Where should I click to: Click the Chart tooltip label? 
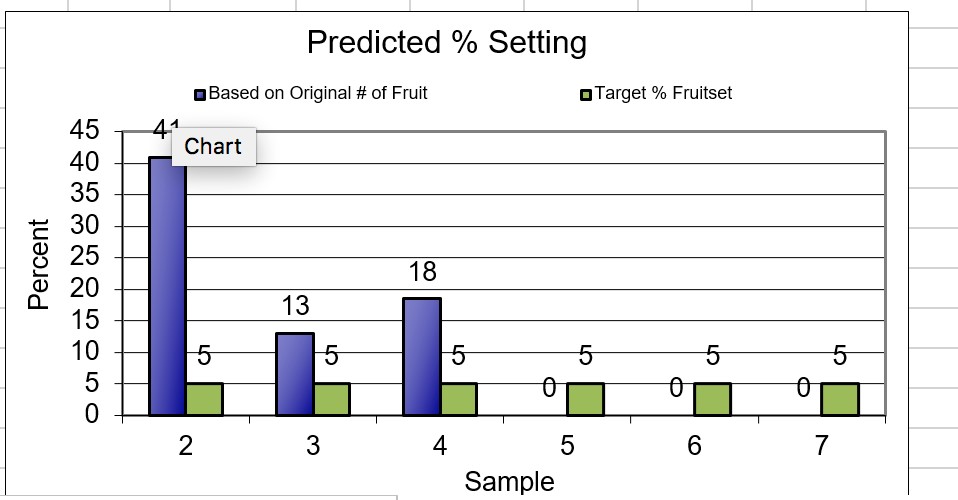213,147
